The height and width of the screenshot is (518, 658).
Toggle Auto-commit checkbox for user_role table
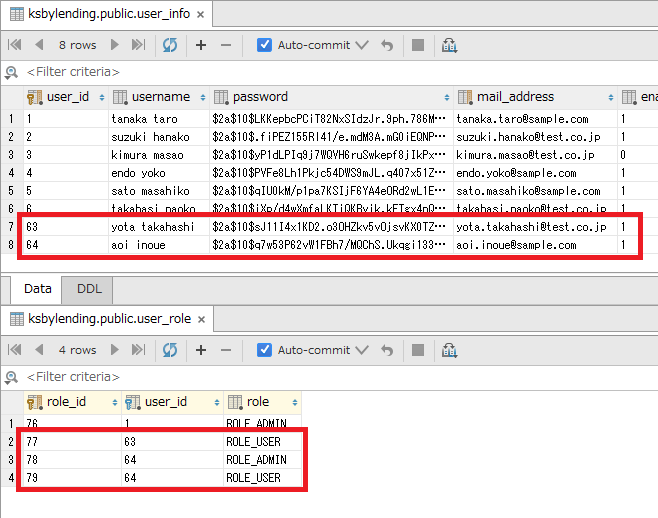point(264,350)
